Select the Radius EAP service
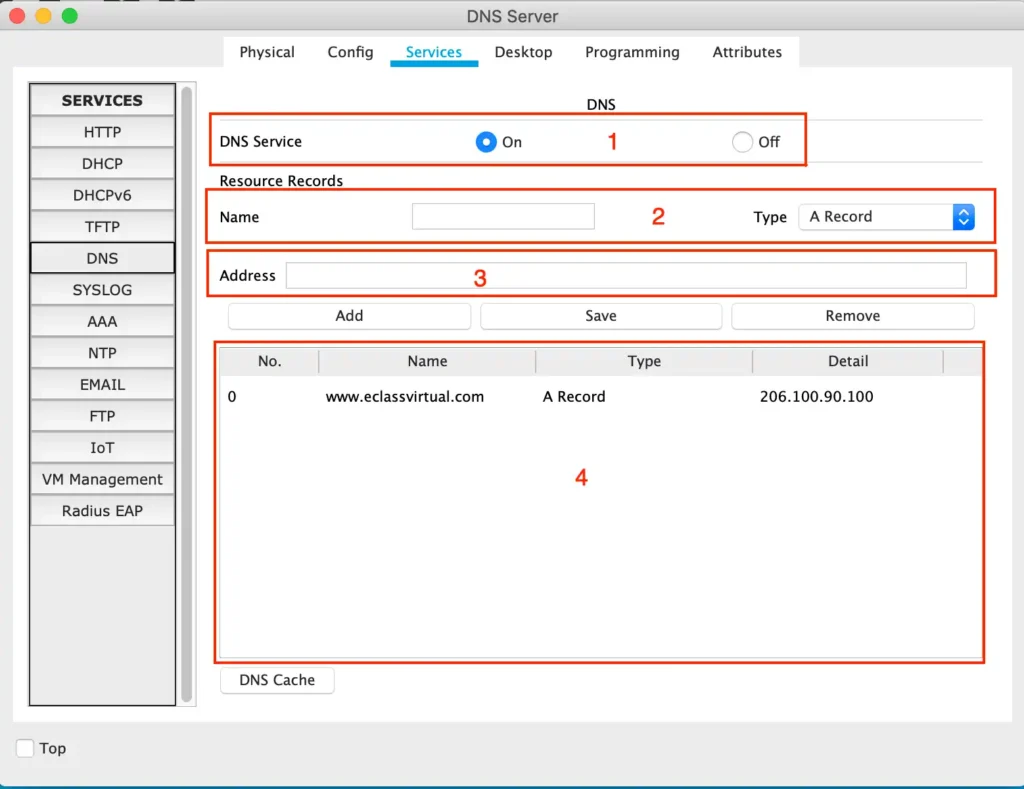This screenshot has height=789, width=1024. tap(103, 511)
